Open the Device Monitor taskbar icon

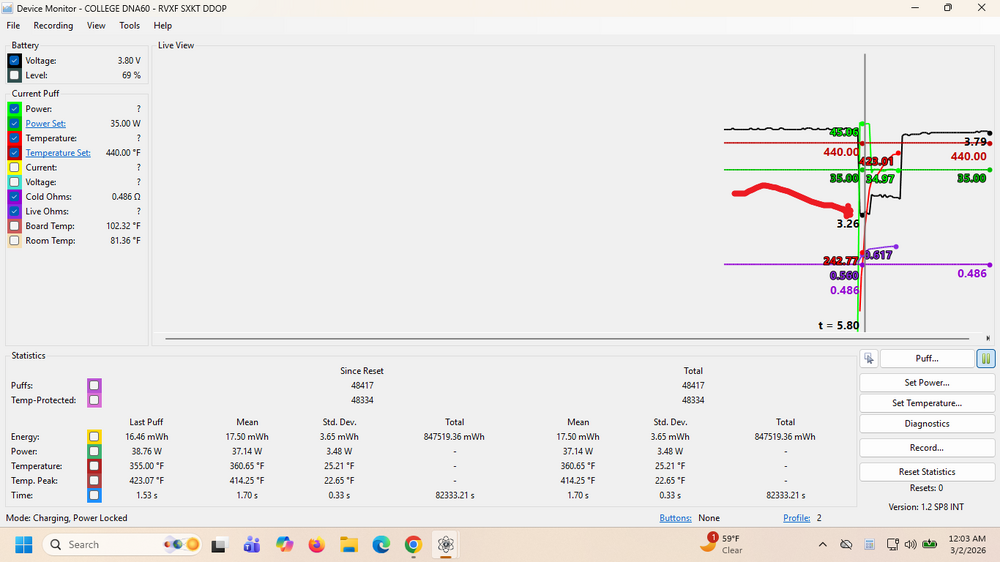tap(446, 545)
